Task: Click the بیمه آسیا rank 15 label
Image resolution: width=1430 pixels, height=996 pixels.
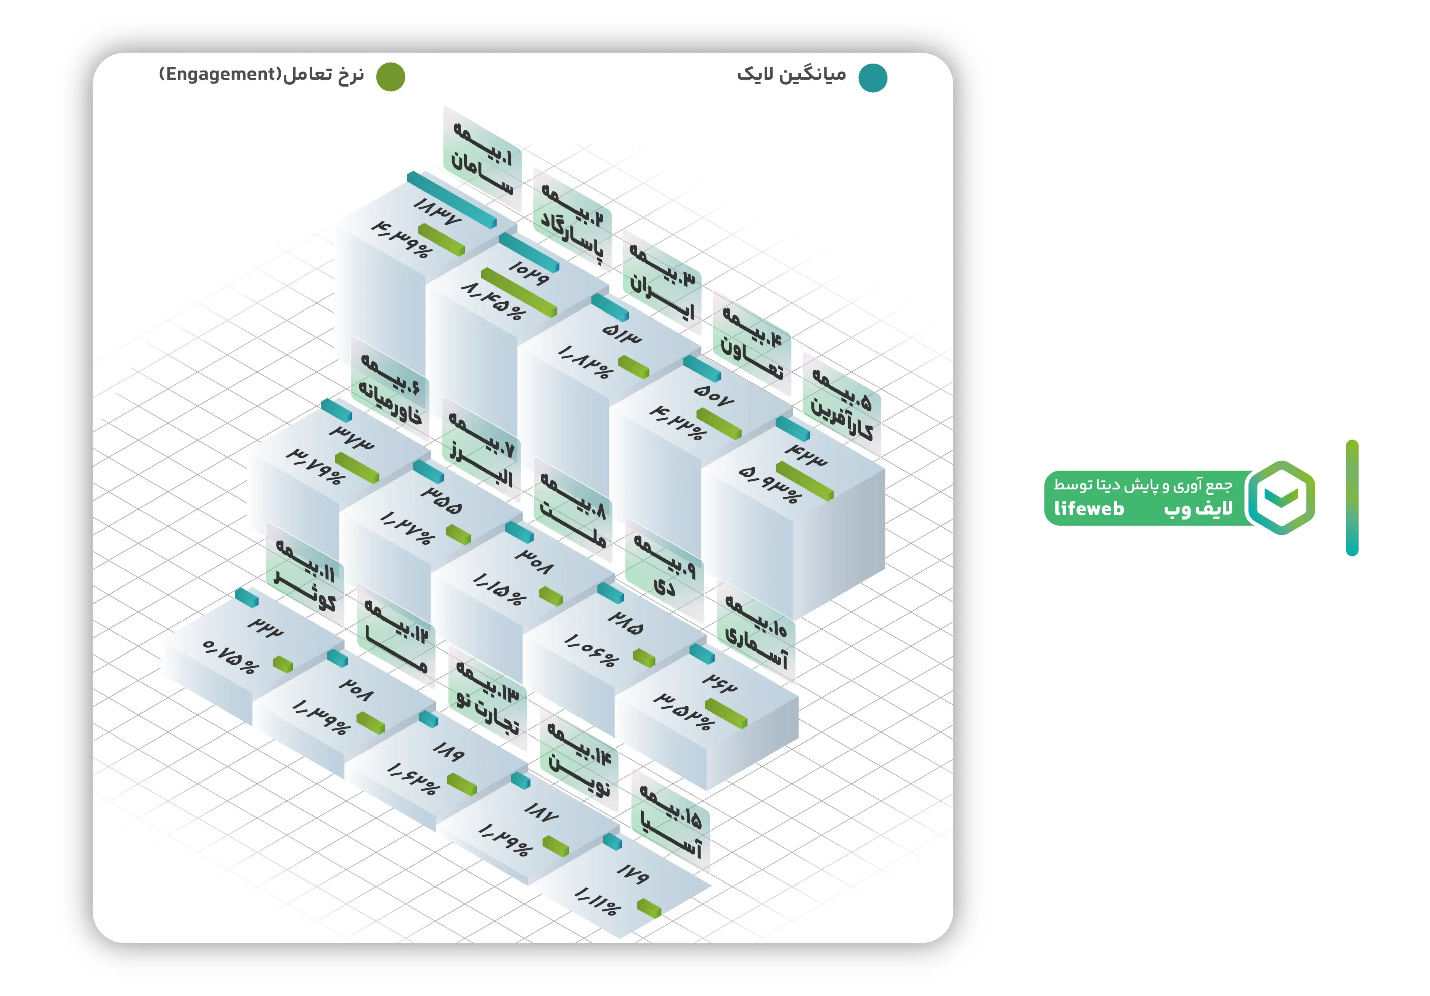Action: pos(671,823)
